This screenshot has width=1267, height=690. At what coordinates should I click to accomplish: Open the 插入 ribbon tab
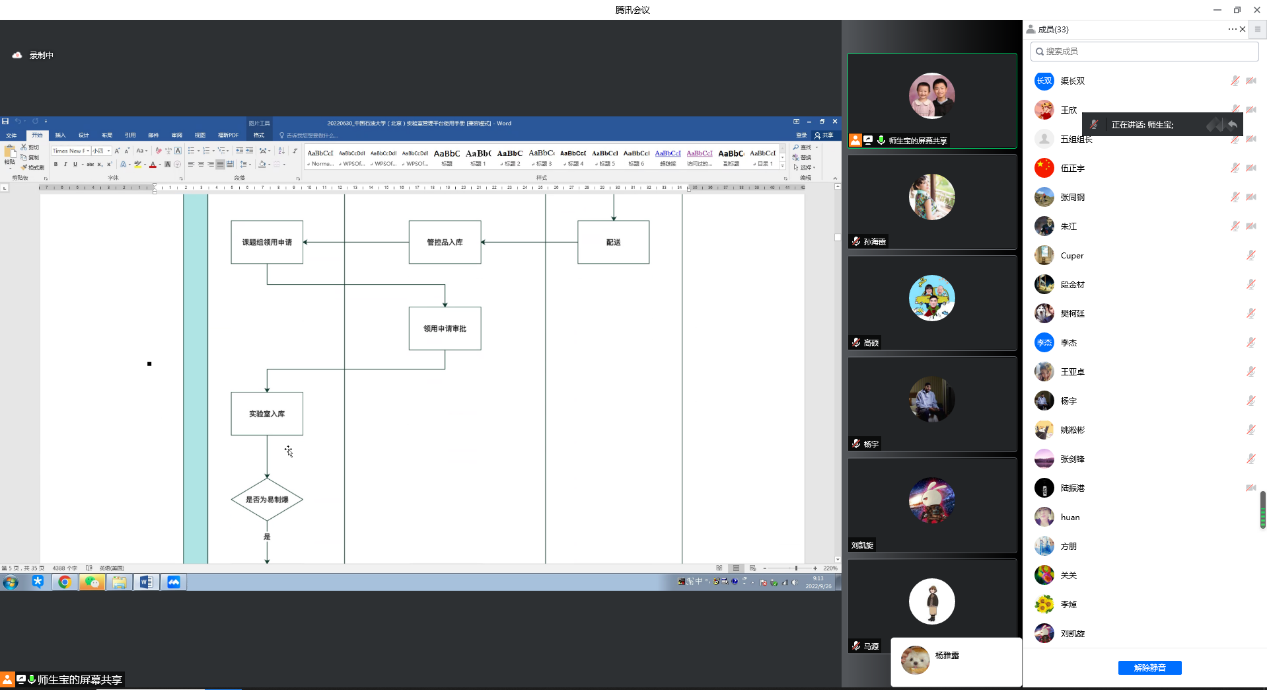60,134
